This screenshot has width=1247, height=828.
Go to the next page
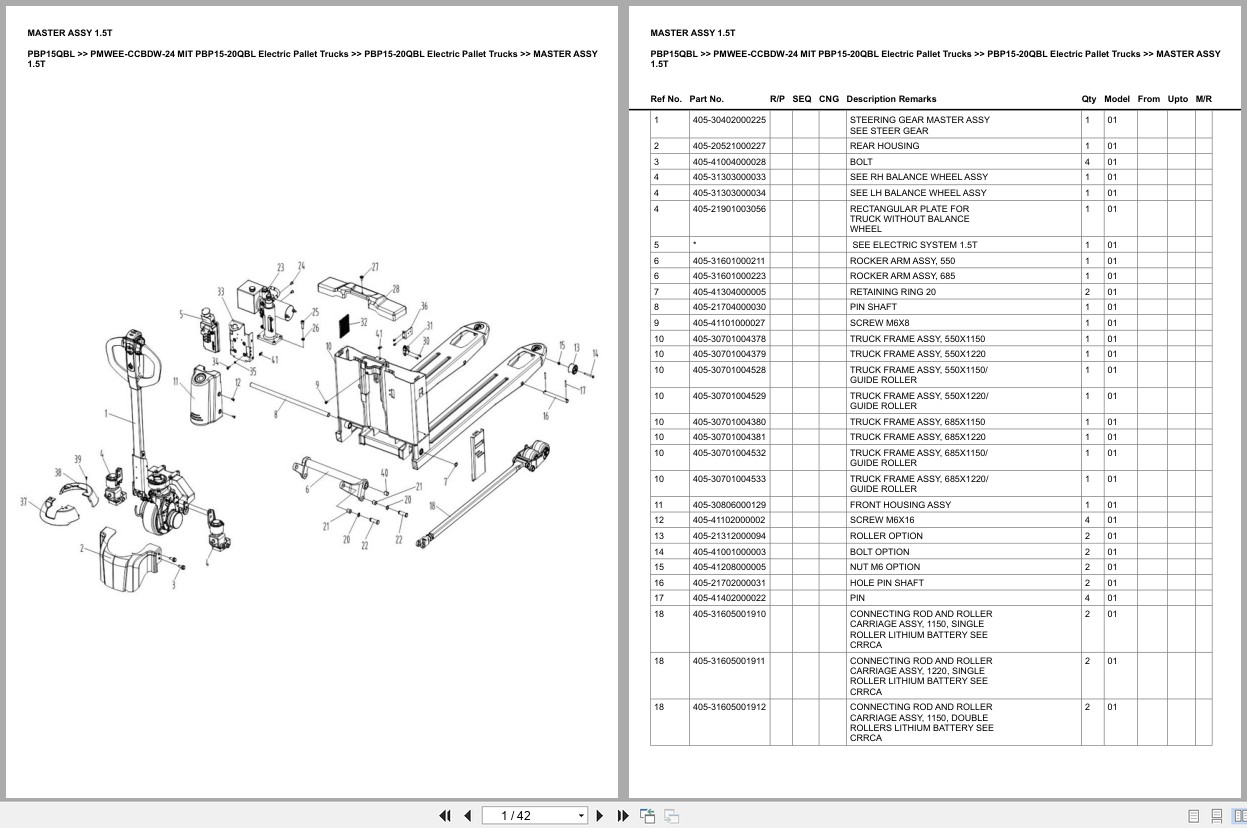click(x=600, y=815)
